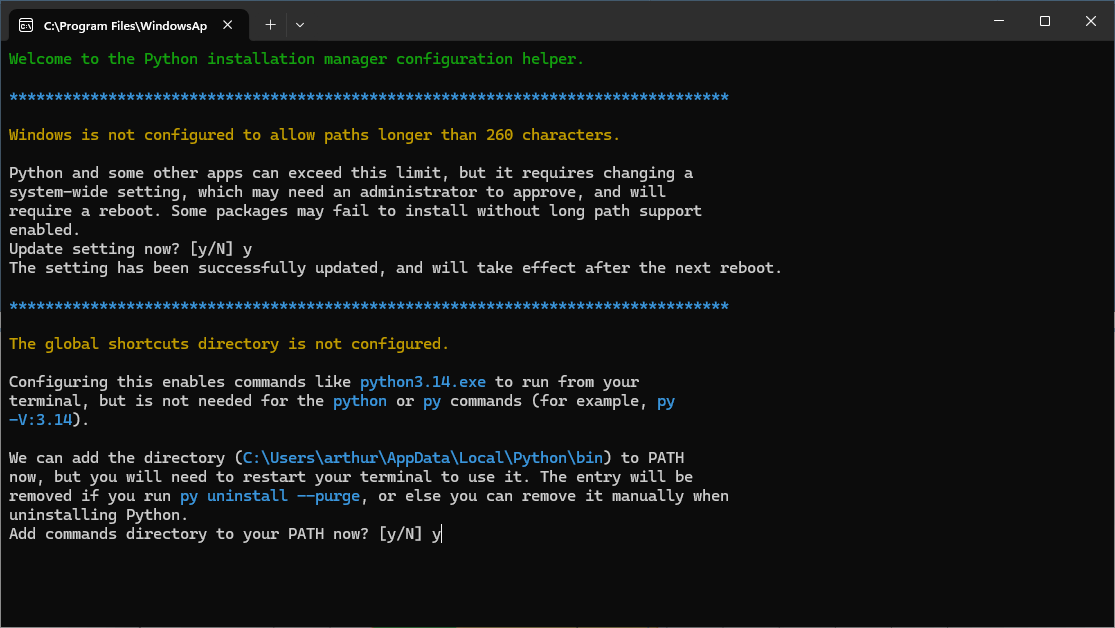Click the PATH prompt input line
This screenshot has width=1115, height=628.
(225, 534)
